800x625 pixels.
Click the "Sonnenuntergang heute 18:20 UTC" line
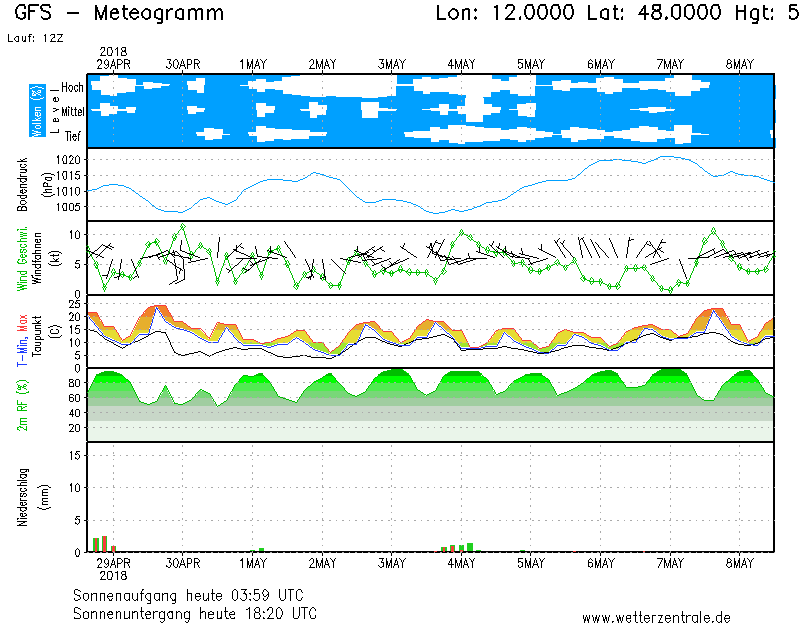click(195, 614)
